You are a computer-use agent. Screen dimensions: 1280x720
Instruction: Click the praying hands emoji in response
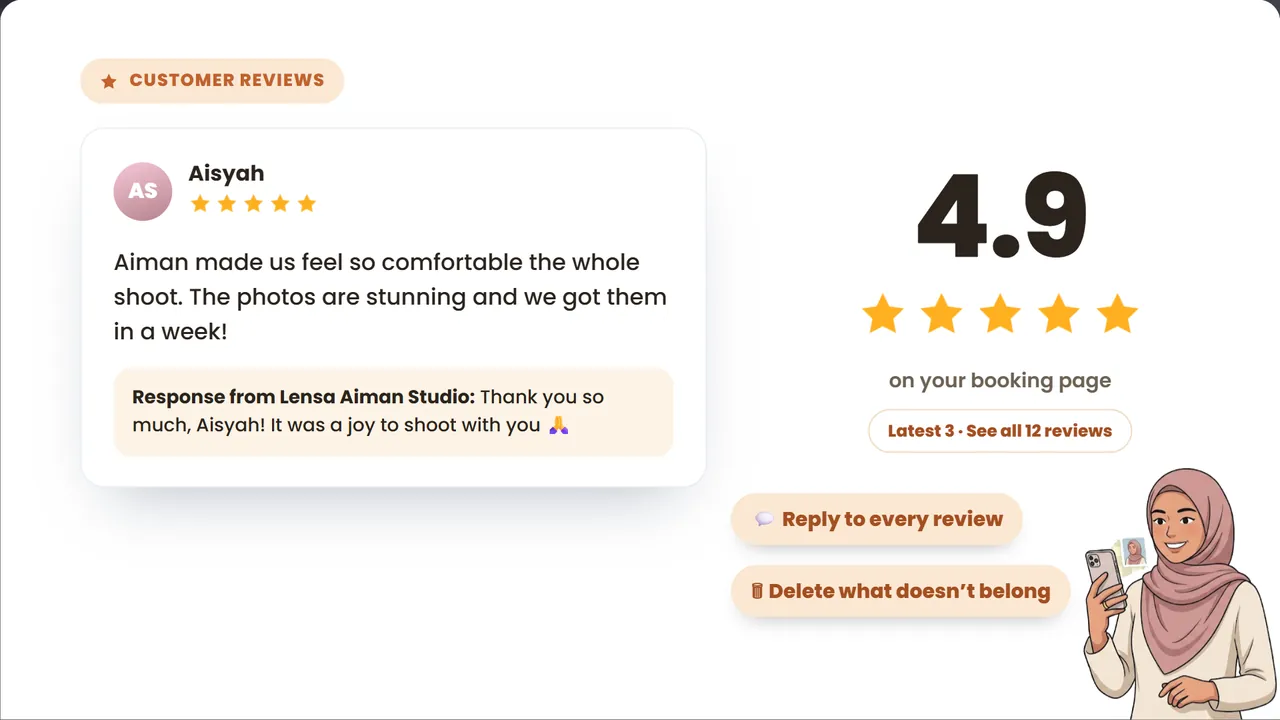click(x=559, y=425)
